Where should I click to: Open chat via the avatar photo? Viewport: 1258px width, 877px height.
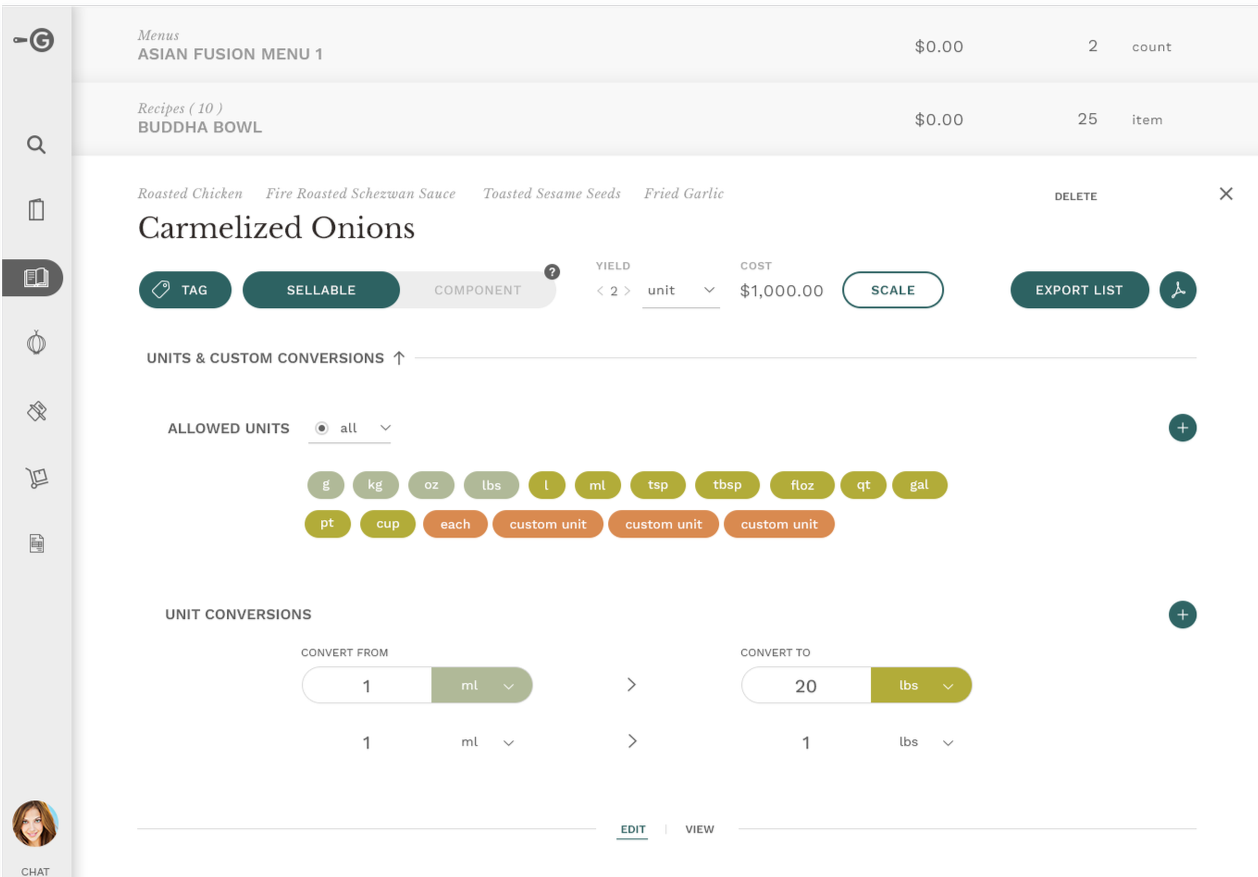[x=35, y=823]
